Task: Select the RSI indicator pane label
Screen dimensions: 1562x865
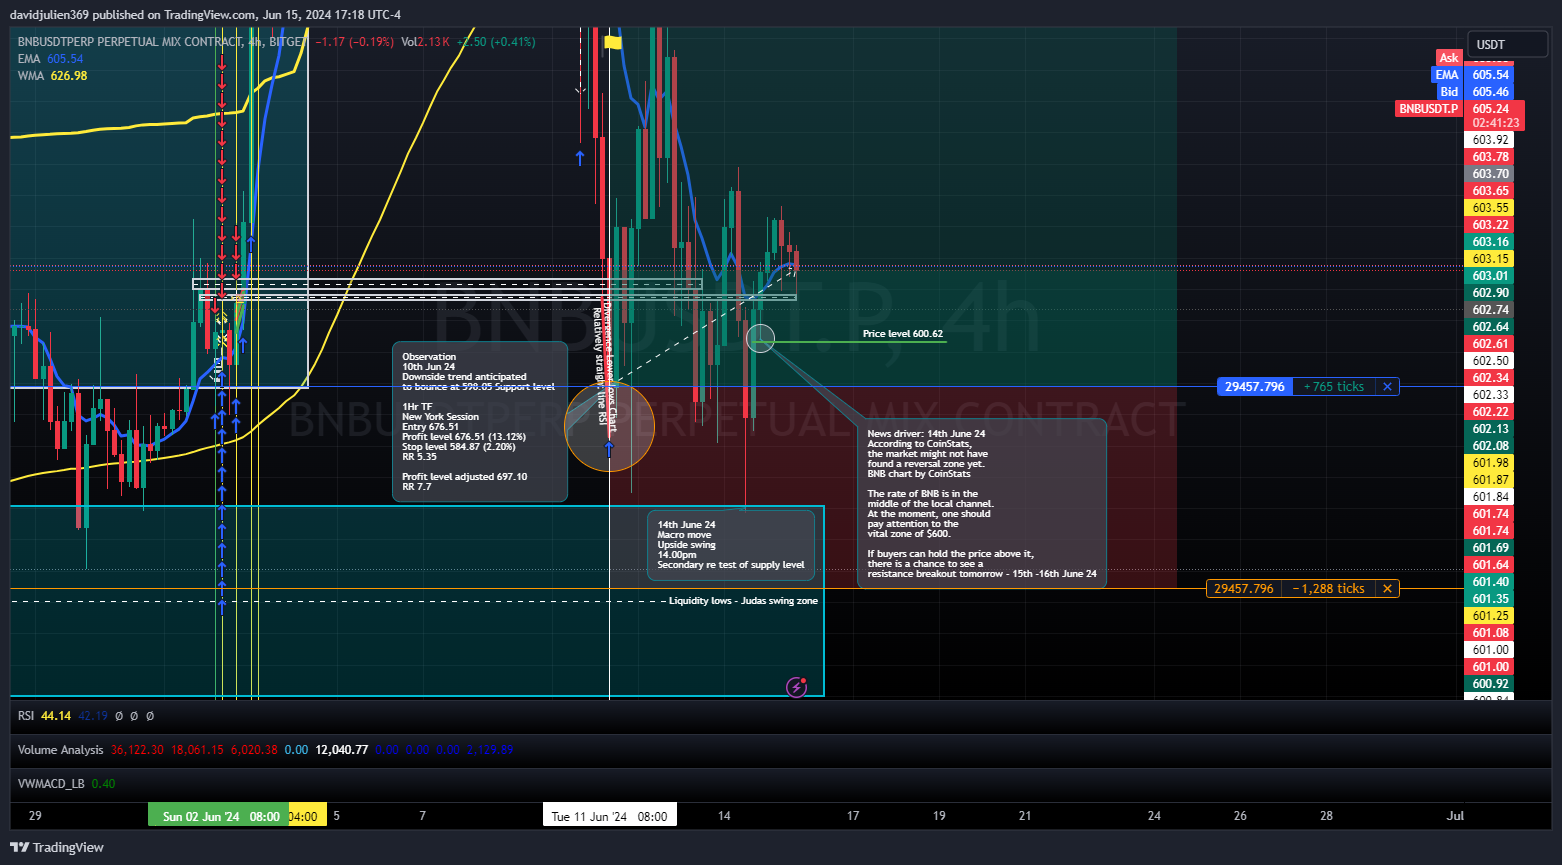Action: (26, 716)
